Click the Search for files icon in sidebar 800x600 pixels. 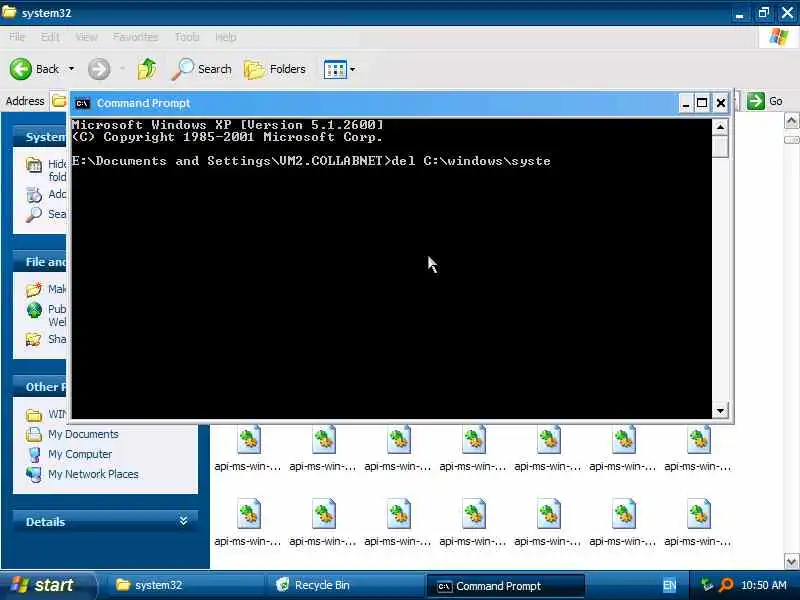(x=34, y=214)
